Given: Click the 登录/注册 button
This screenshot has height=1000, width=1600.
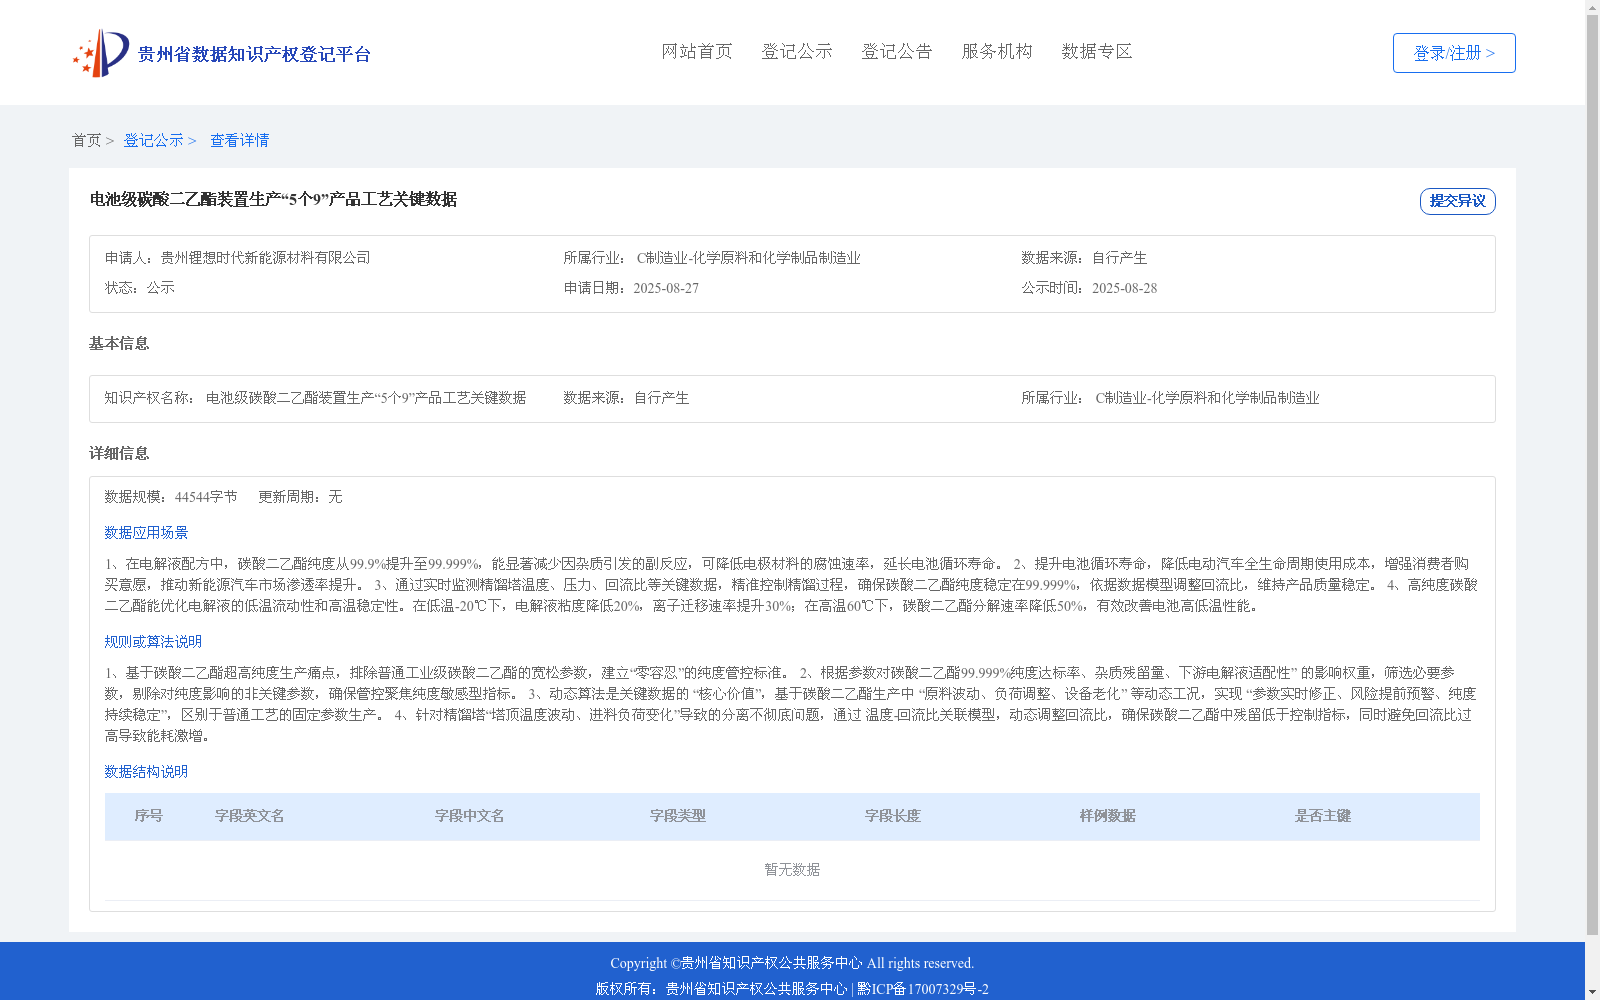Looking at the screenshot, I should 1454,53.
